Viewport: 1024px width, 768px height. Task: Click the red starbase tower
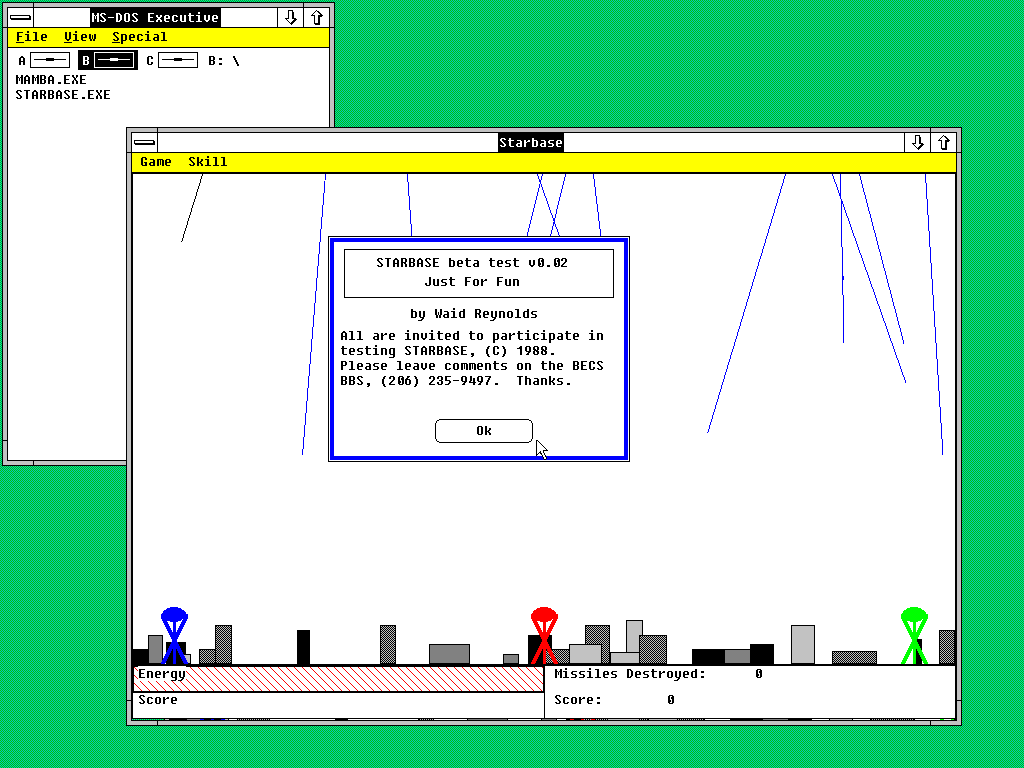point(544,635)
